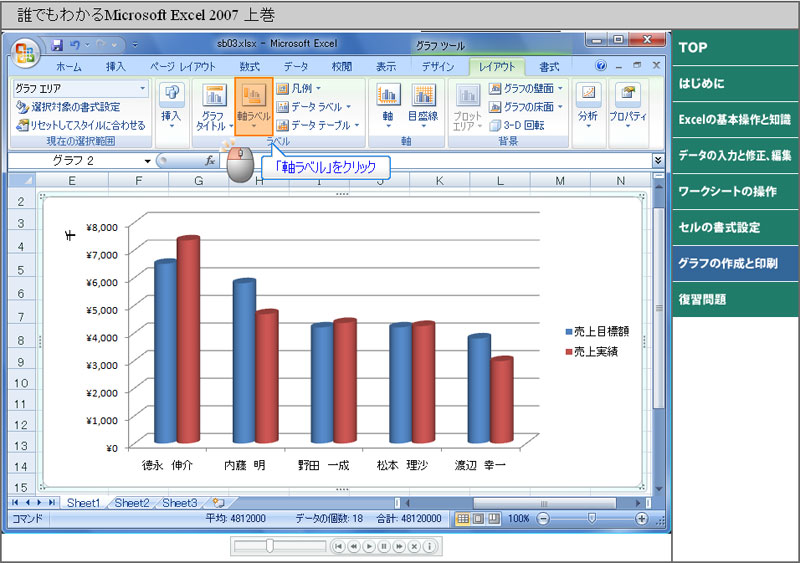Screen dimensions: 800x563
Task: Enable Page Break Preview view
Action: pos(493,519)
